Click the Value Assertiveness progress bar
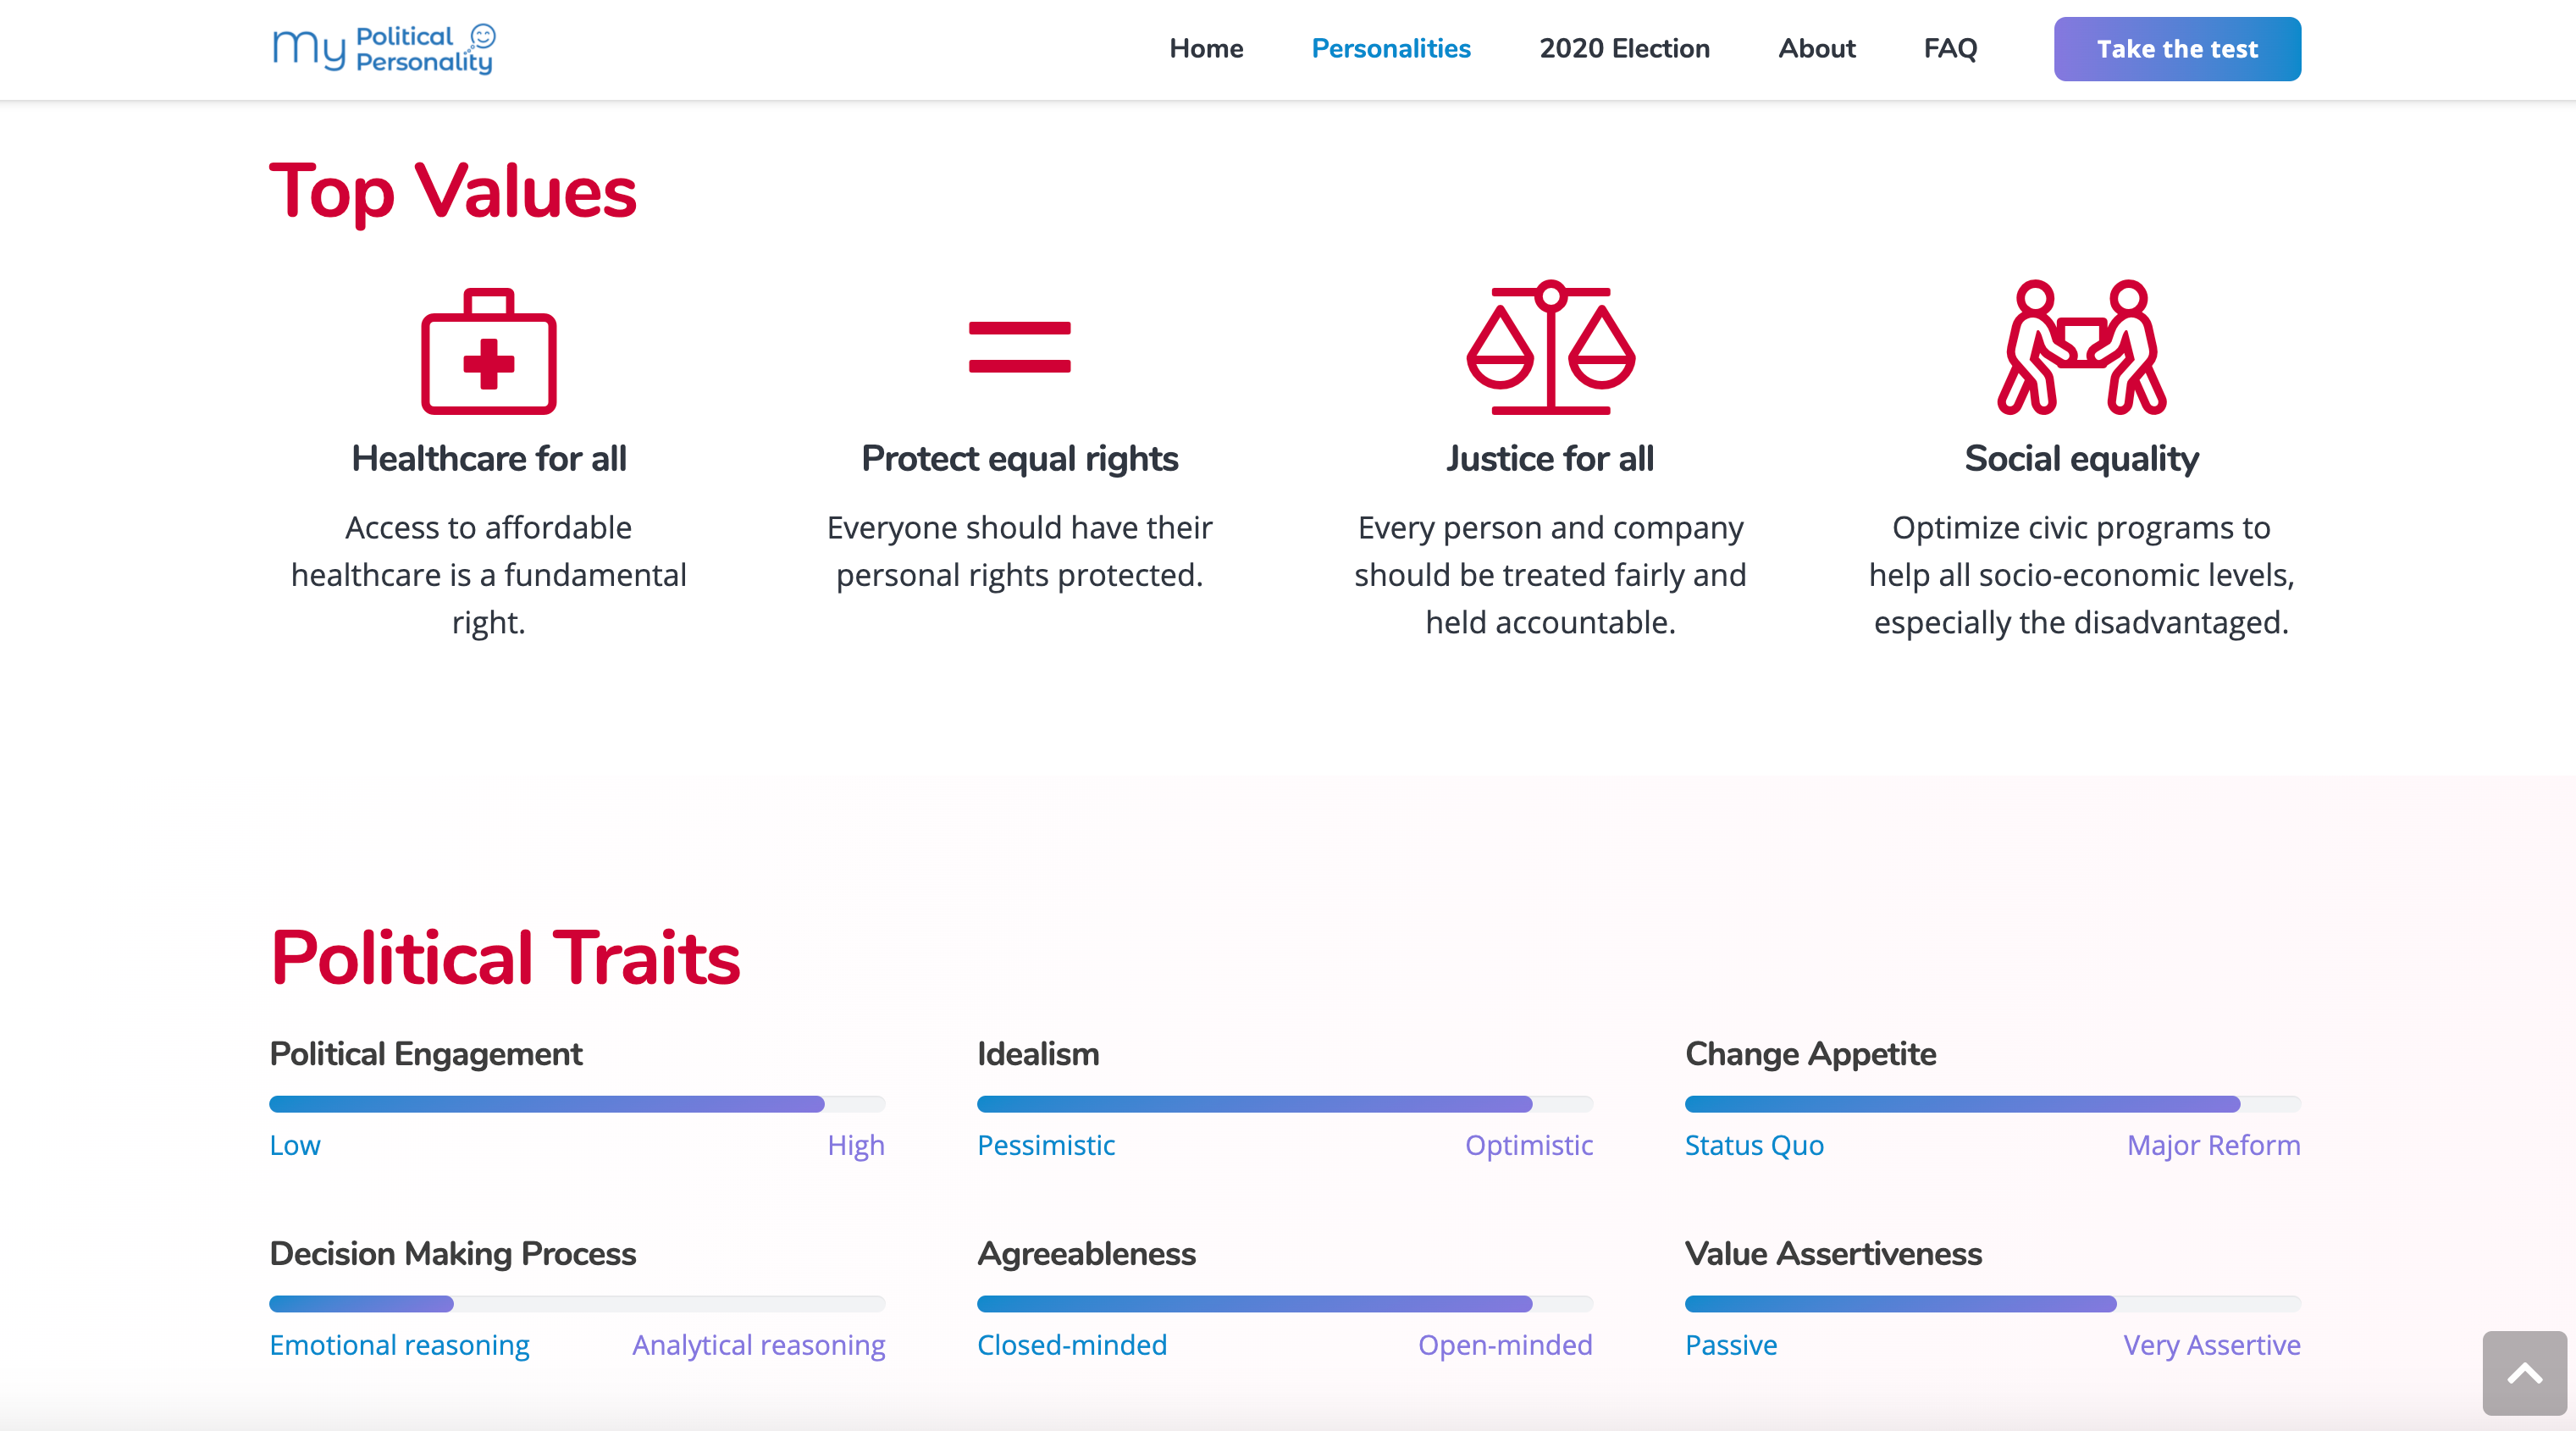 pyautogui.click(x=1992, y=1304)
